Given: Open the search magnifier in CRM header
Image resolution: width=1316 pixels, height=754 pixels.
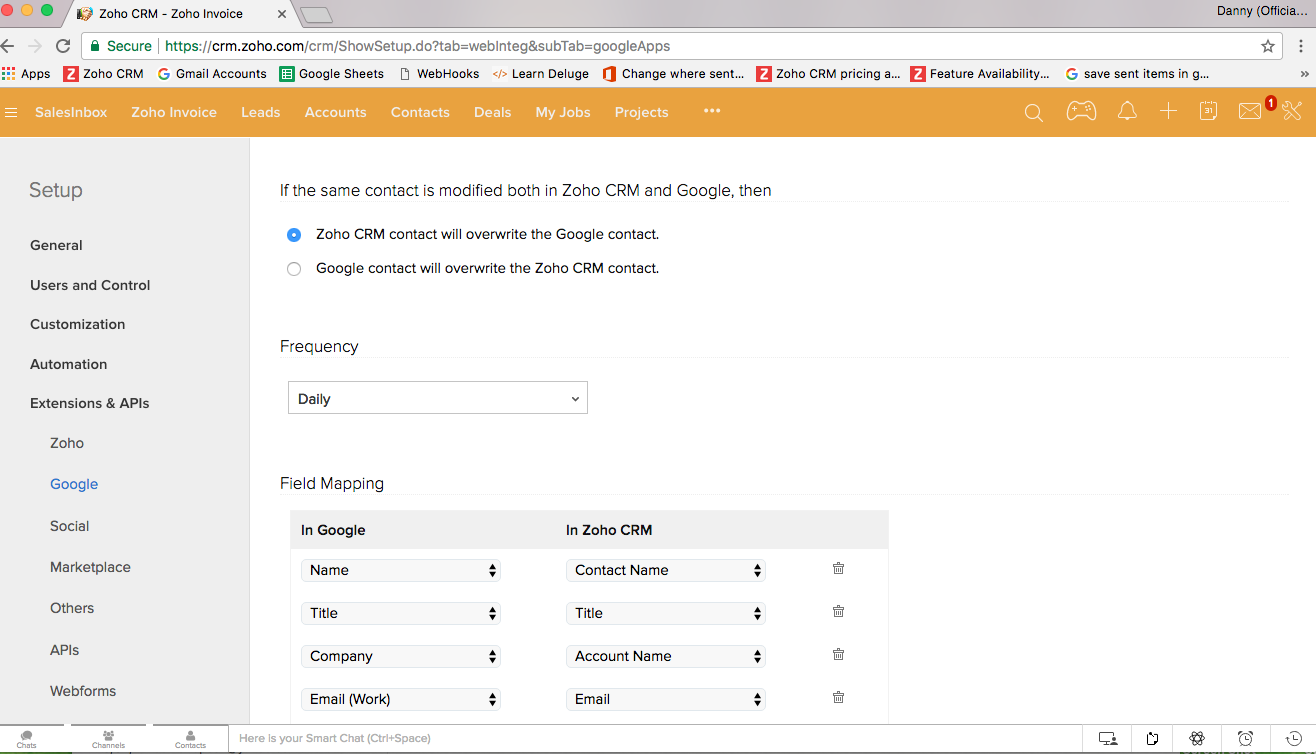Looking at the screenshot, I should click(1034, 113).
